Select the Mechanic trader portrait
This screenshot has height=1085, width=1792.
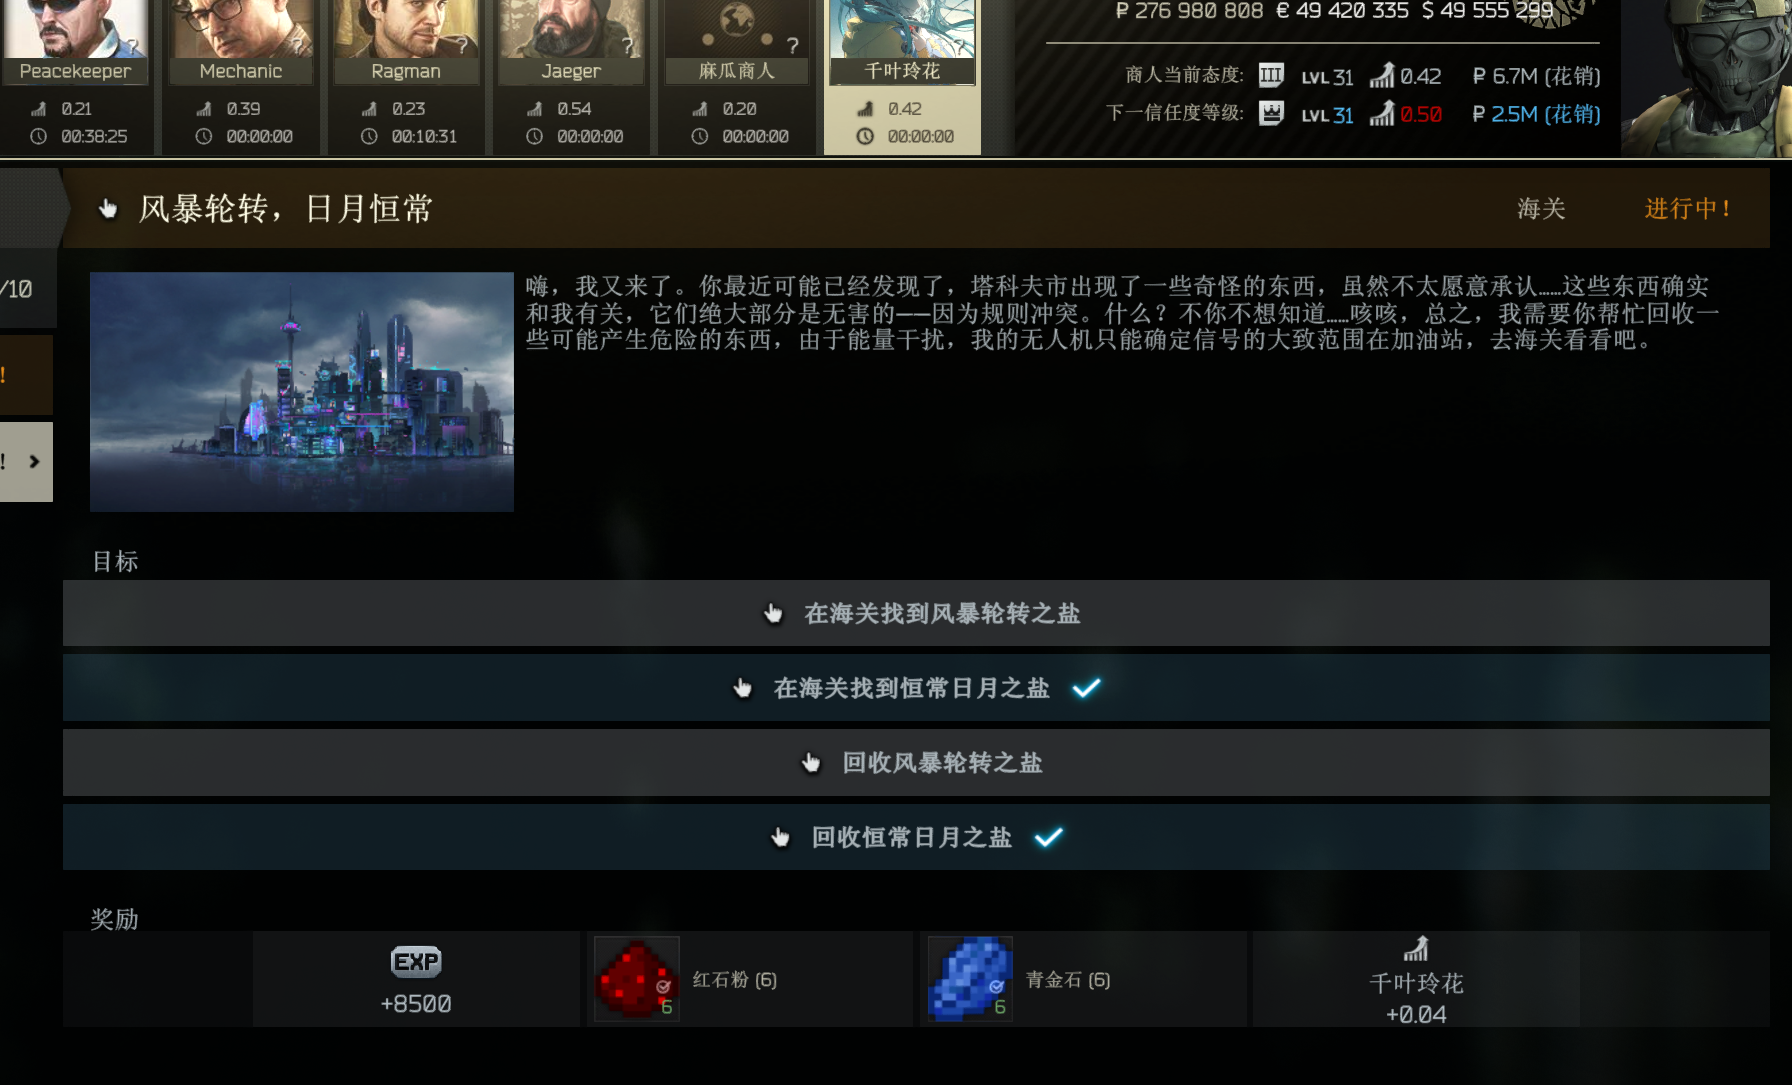[x=240, y=30]
